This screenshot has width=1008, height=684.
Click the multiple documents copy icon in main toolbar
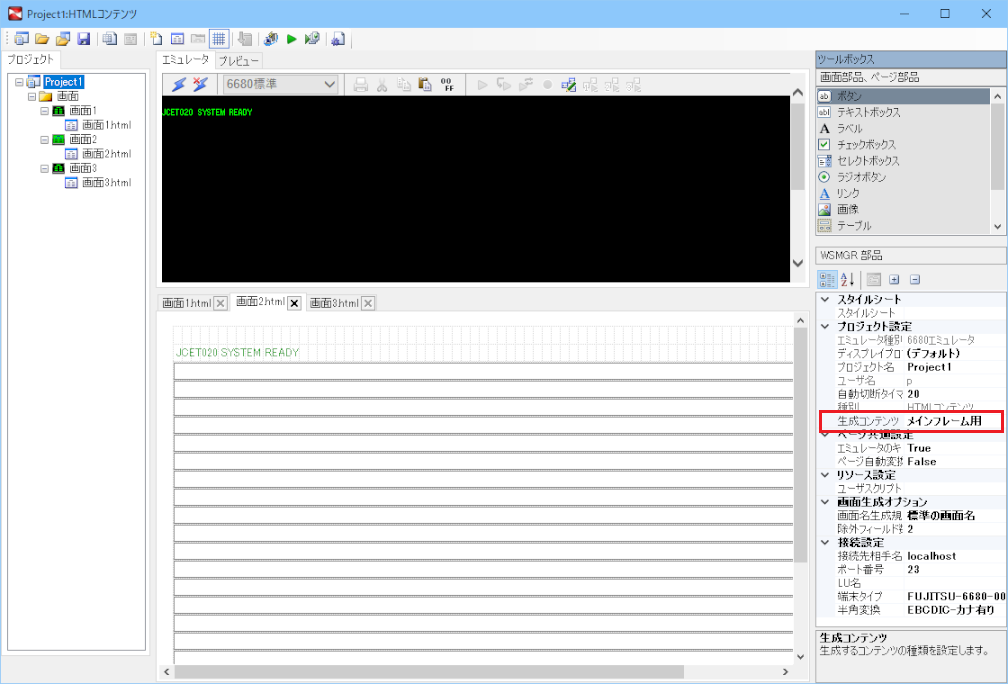point(110,39)
